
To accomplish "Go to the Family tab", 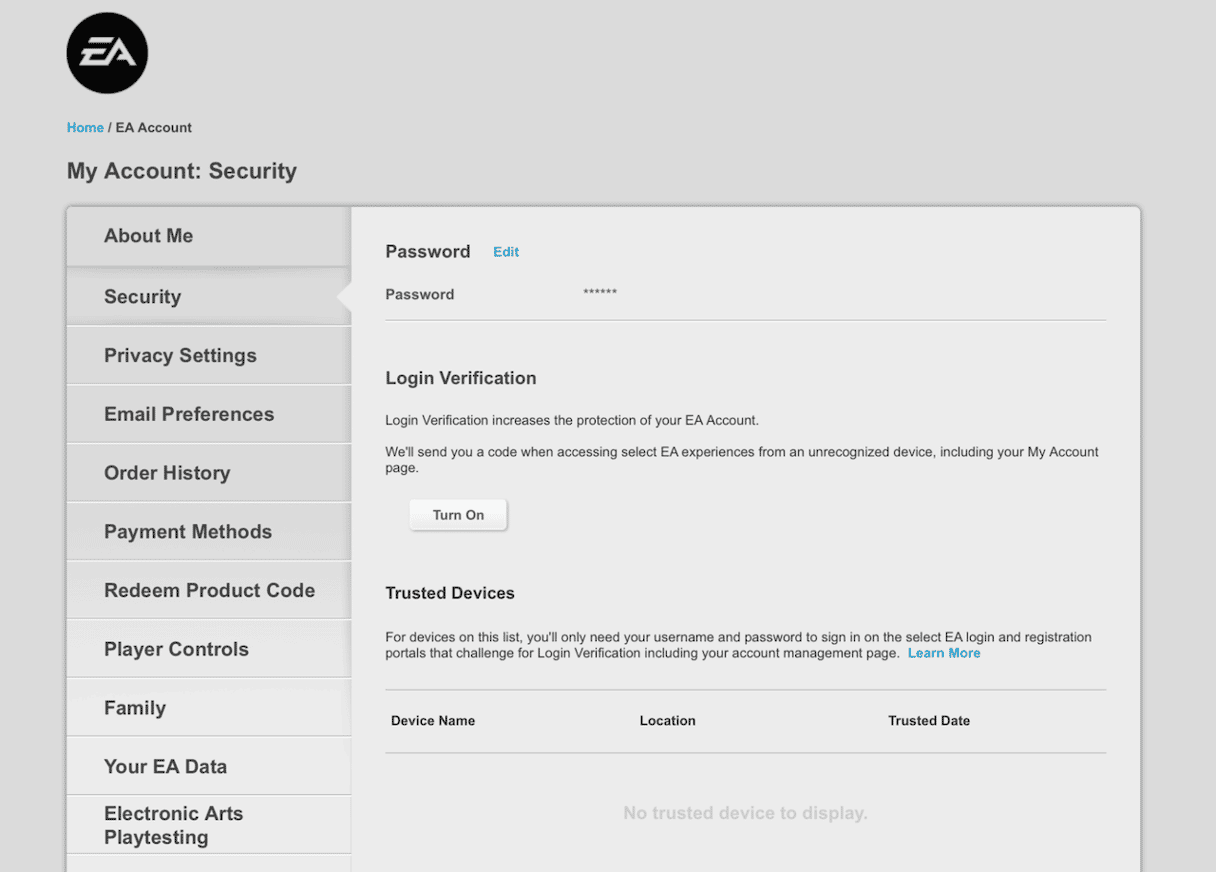I will tap(135, 708).
